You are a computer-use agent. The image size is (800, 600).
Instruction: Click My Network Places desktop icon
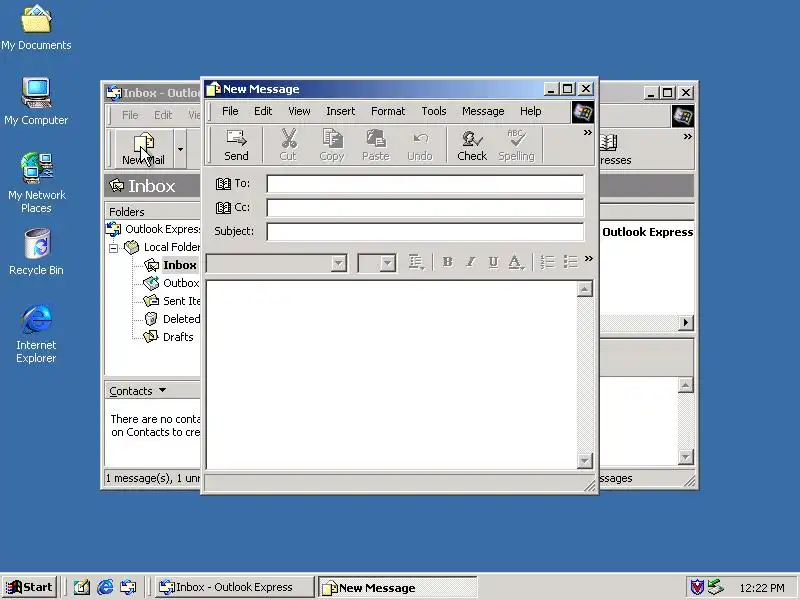37,183
